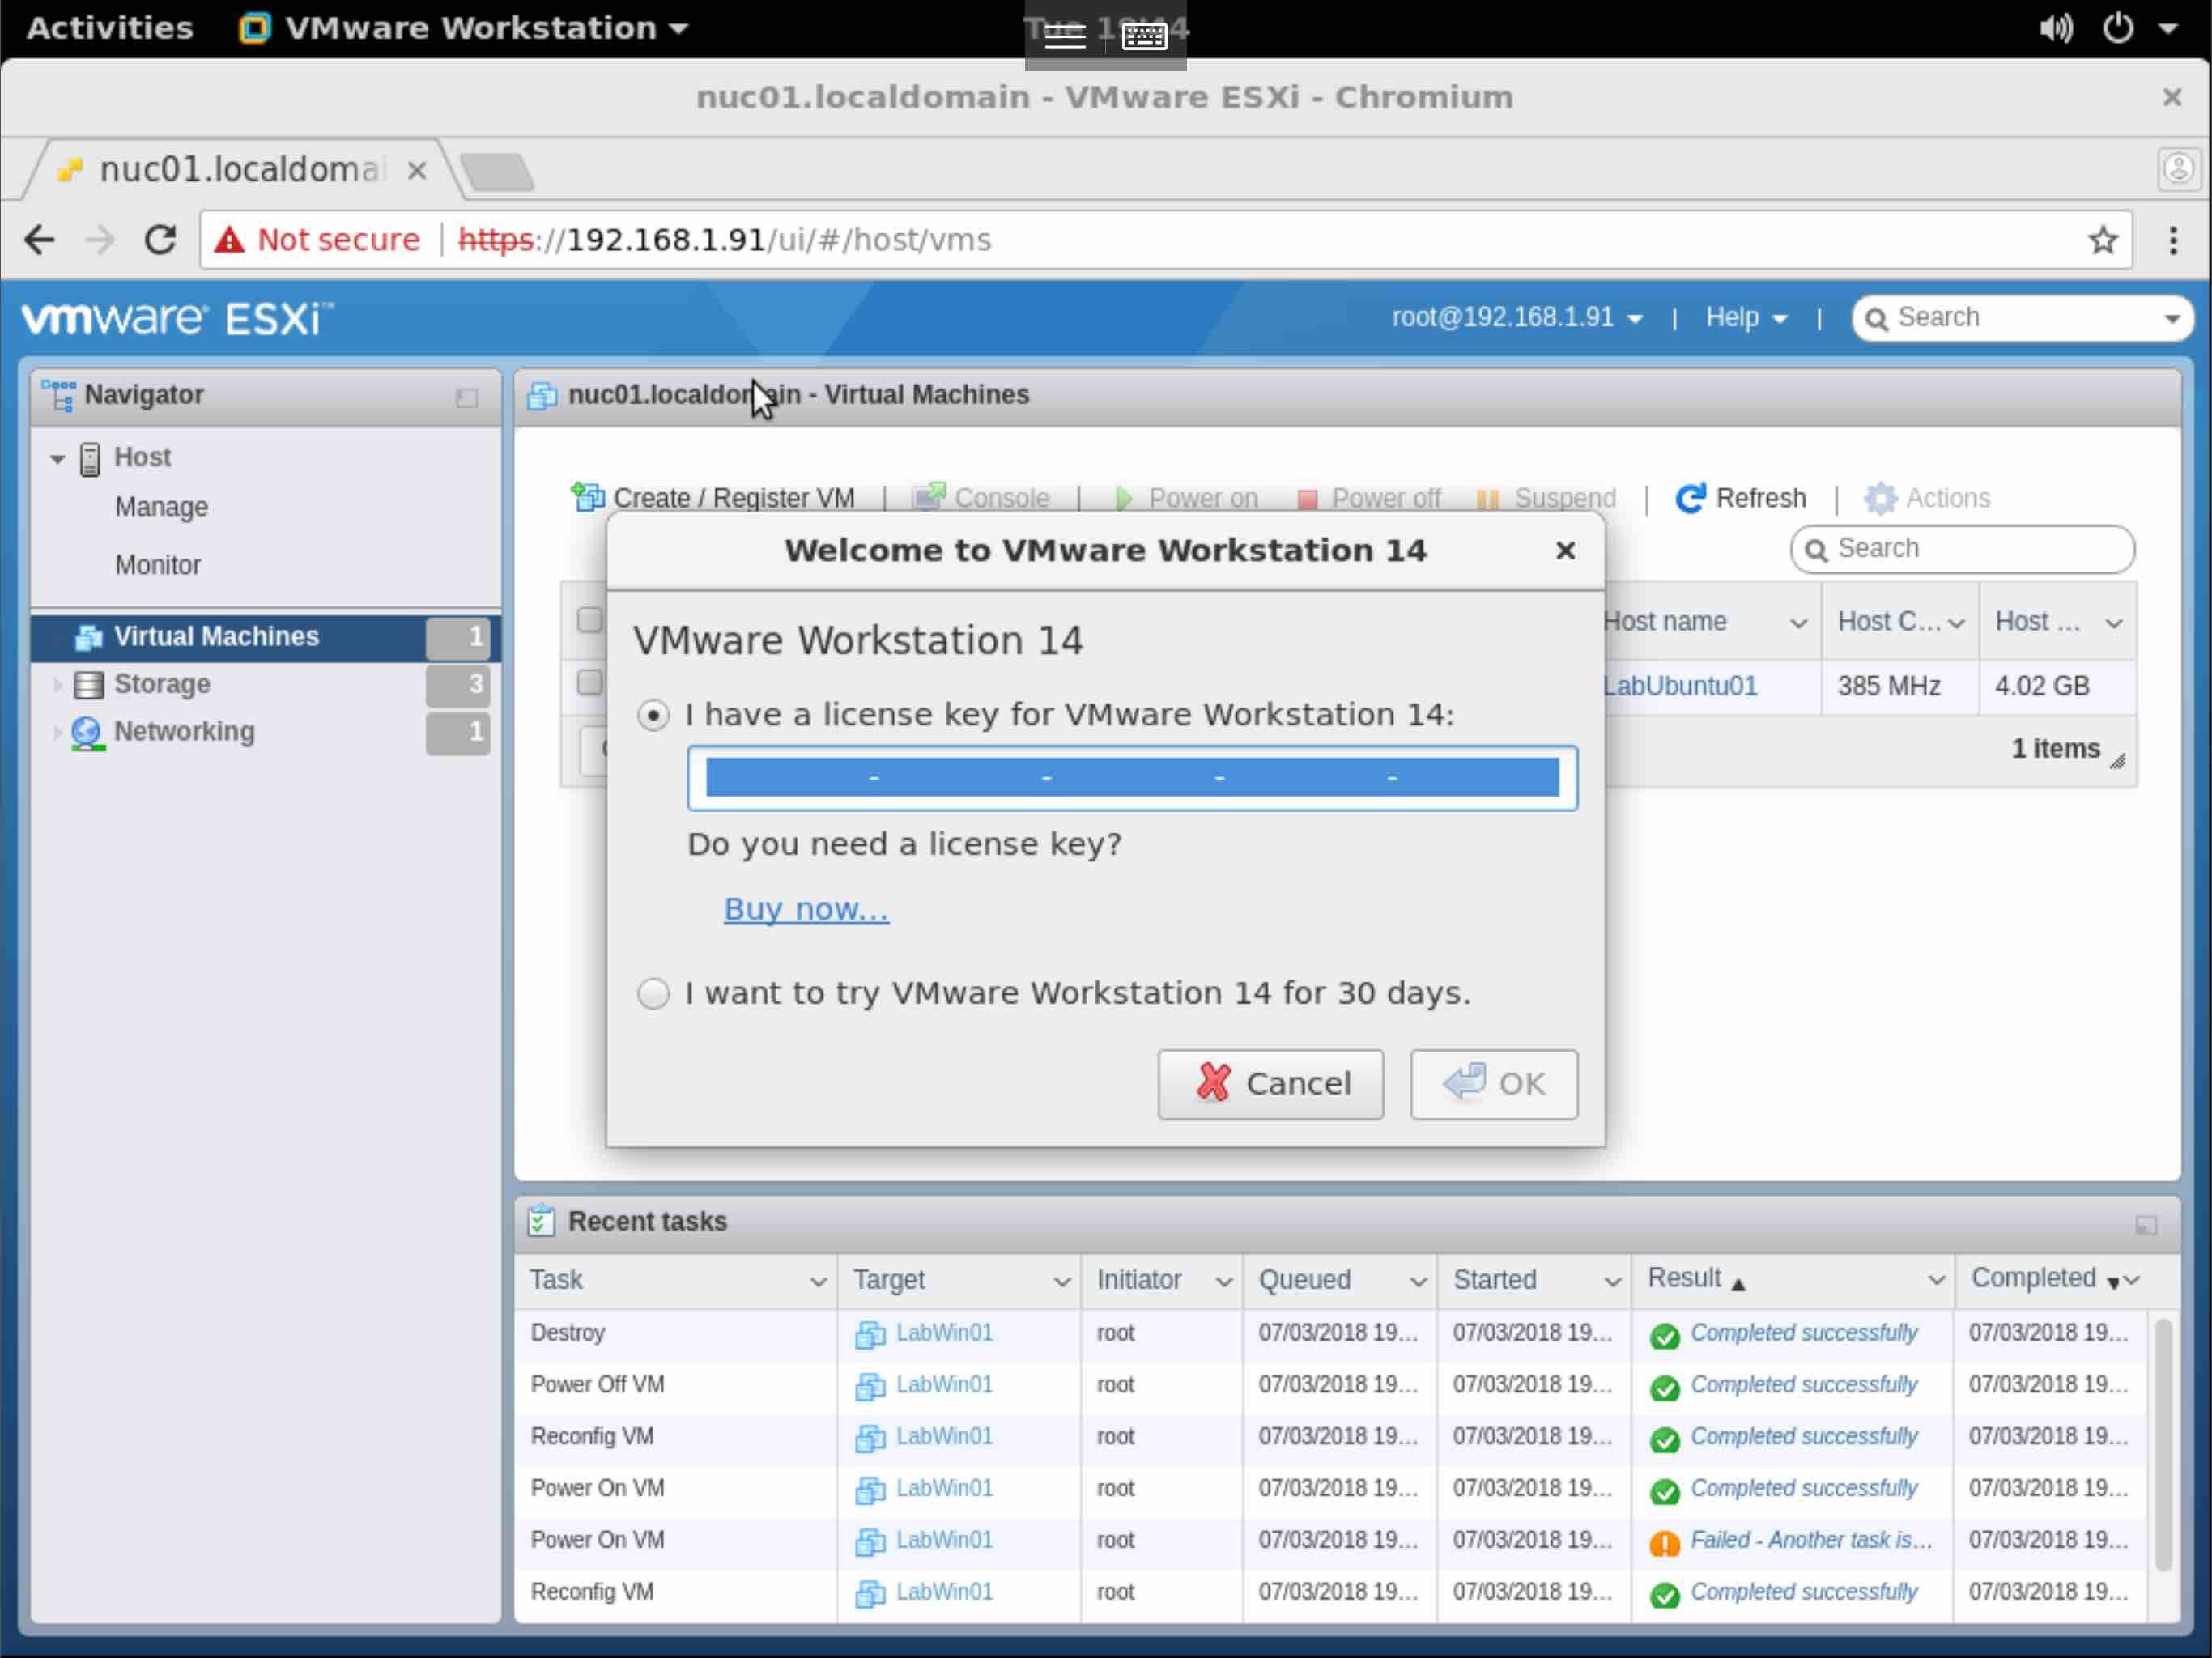Click the Failed - Another task is... result

(x=1810, y=1540)
